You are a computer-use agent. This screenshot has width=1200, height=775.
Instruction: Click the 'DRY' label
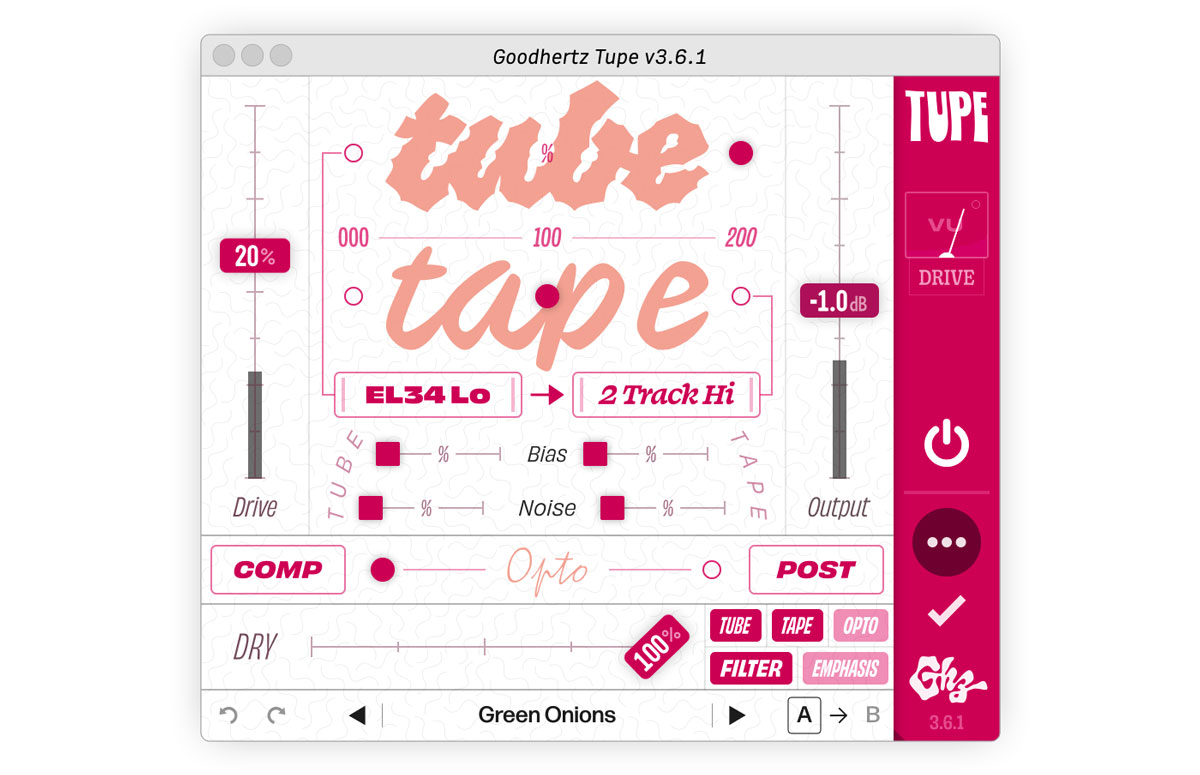point(255,648)
